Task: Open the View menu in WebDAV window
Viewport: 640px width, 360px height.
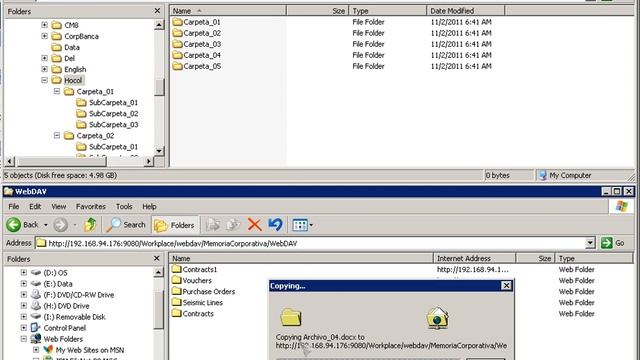Action: point(59,207)
